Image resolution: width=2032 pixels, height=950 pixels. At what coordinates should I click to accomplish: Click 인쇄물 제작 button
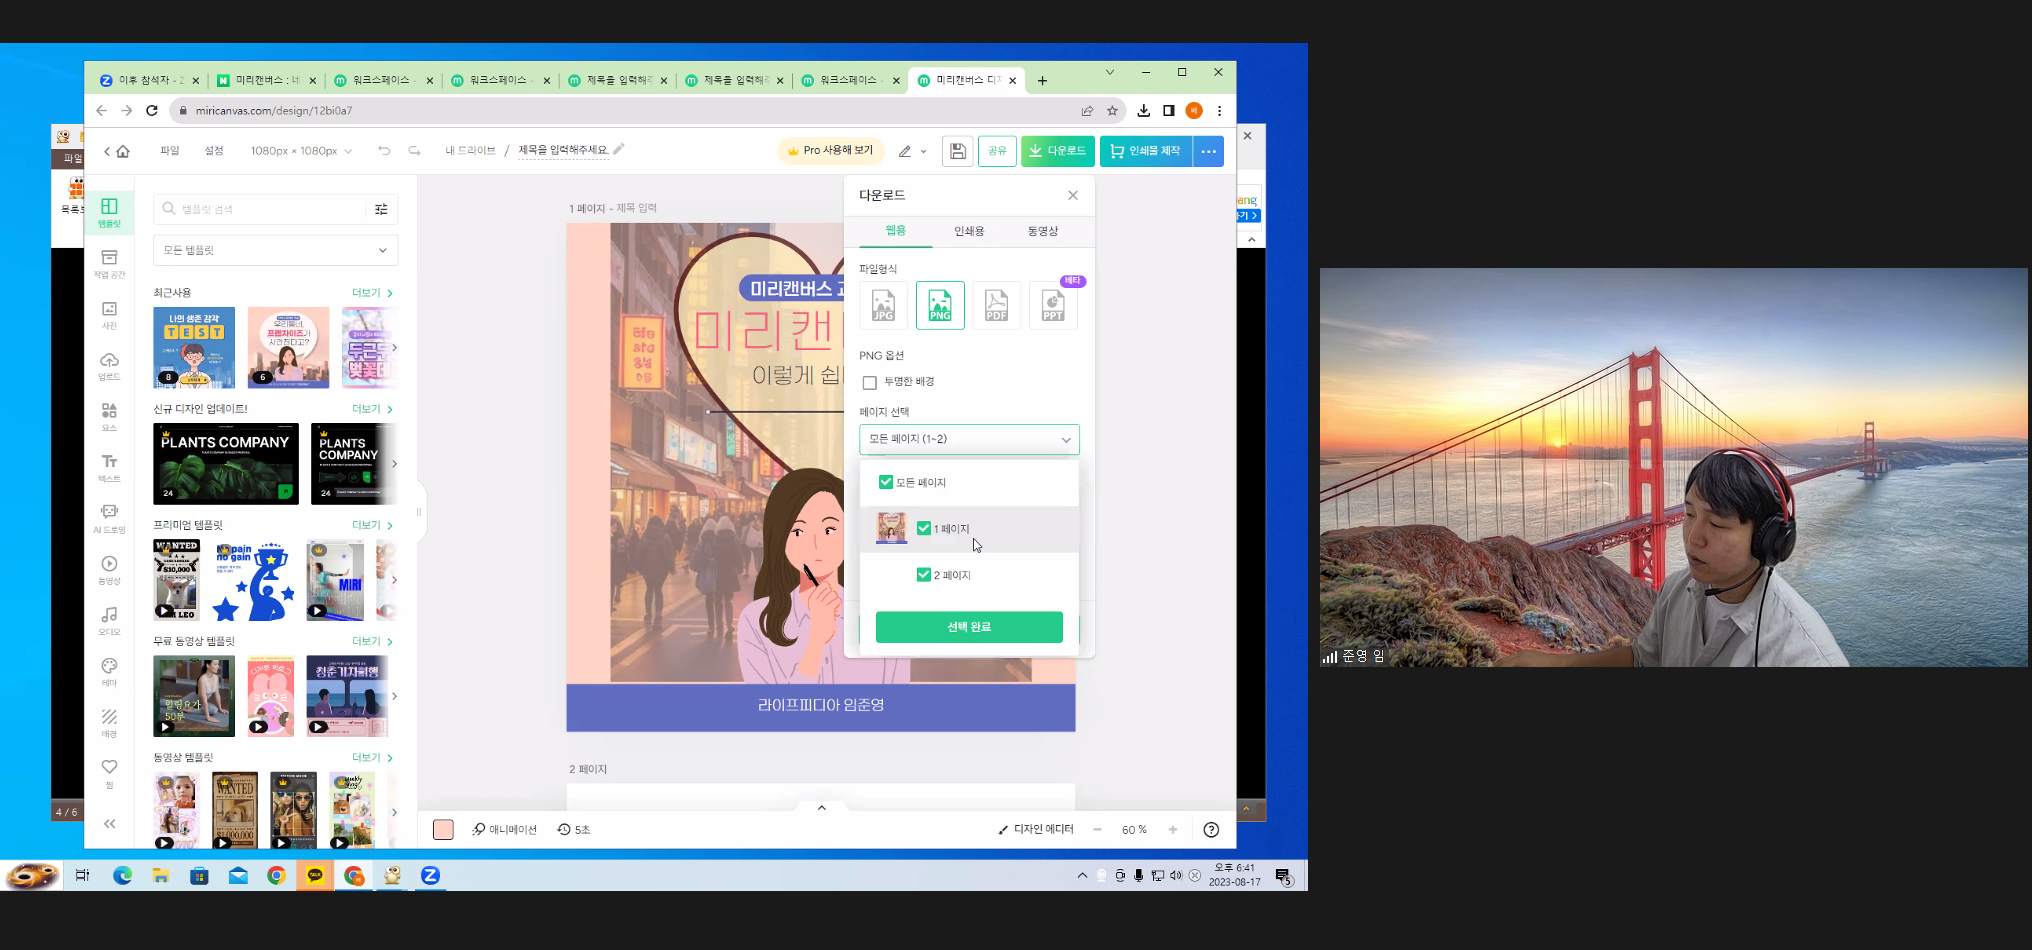point(1146,151)
